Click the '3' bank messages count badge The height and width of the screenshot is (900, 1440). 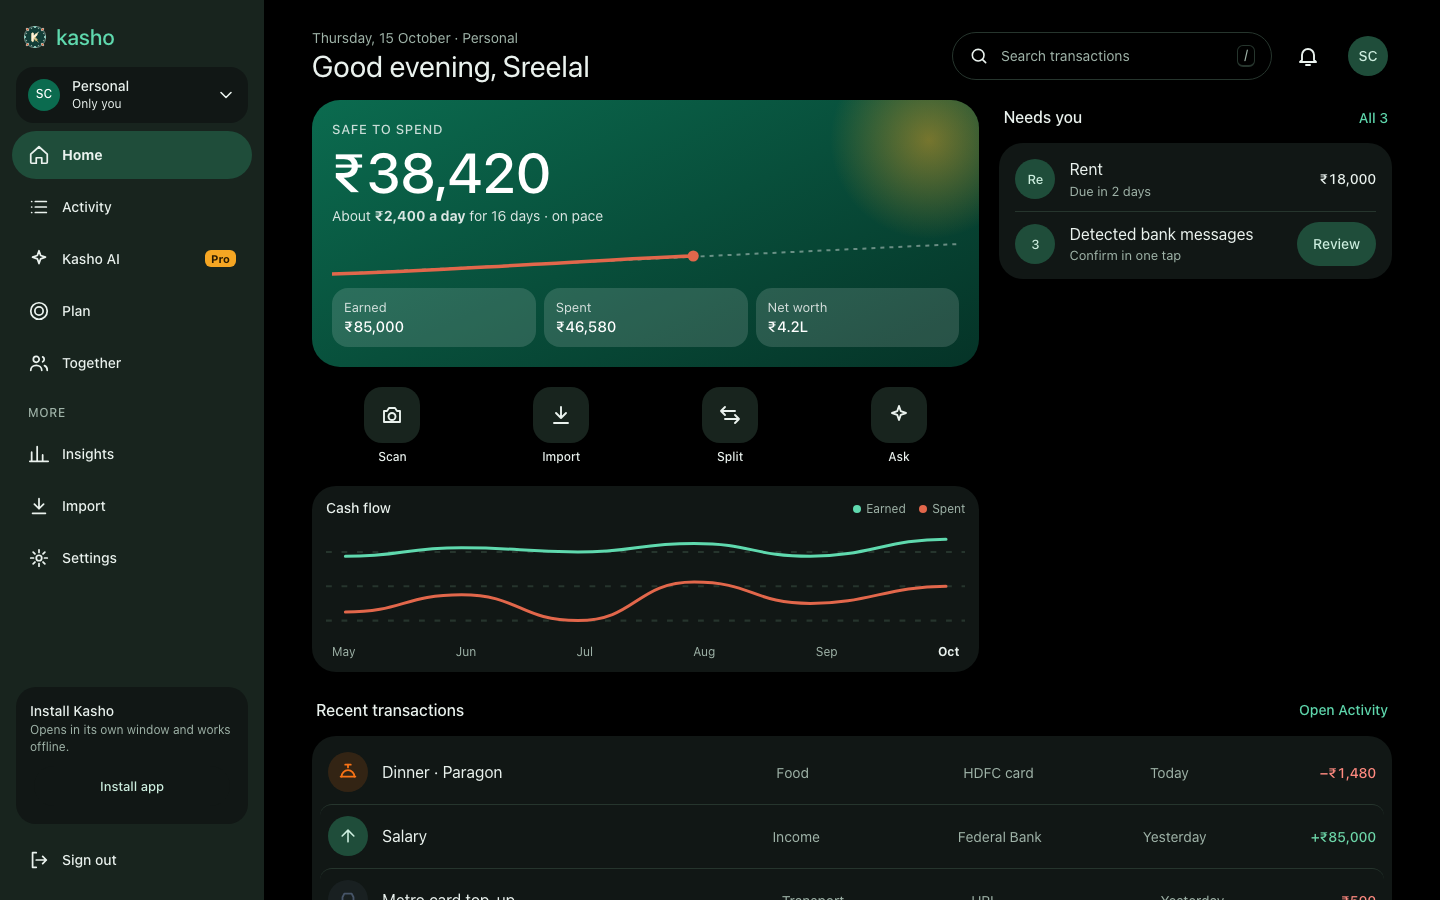(1035, 244)
